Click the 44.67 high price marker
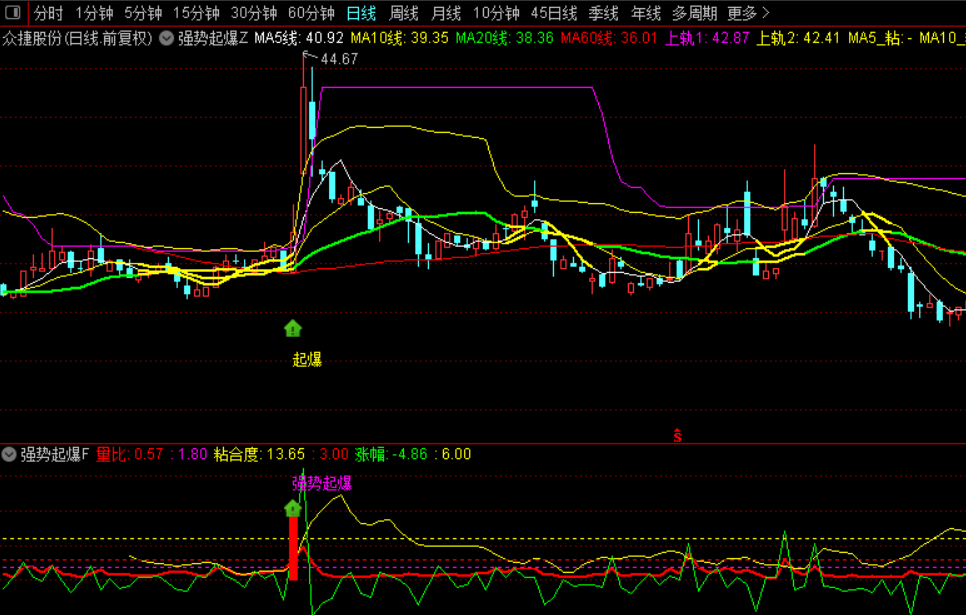The width and height of the screenshot is (966, 615). click(339, 59)
